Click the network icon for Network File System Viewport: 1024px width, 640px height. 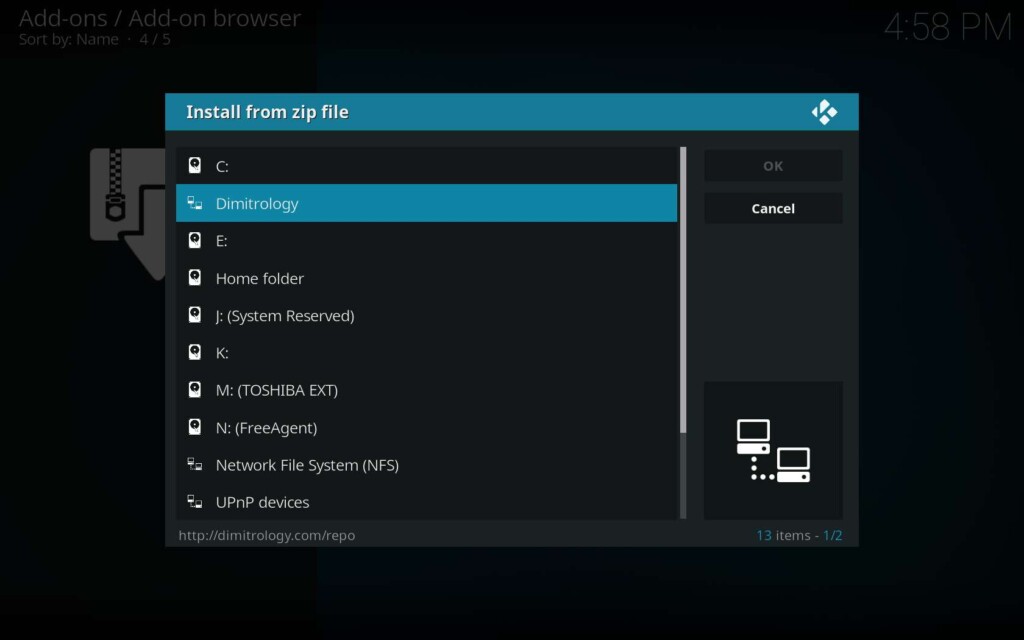tap(195, 464)
